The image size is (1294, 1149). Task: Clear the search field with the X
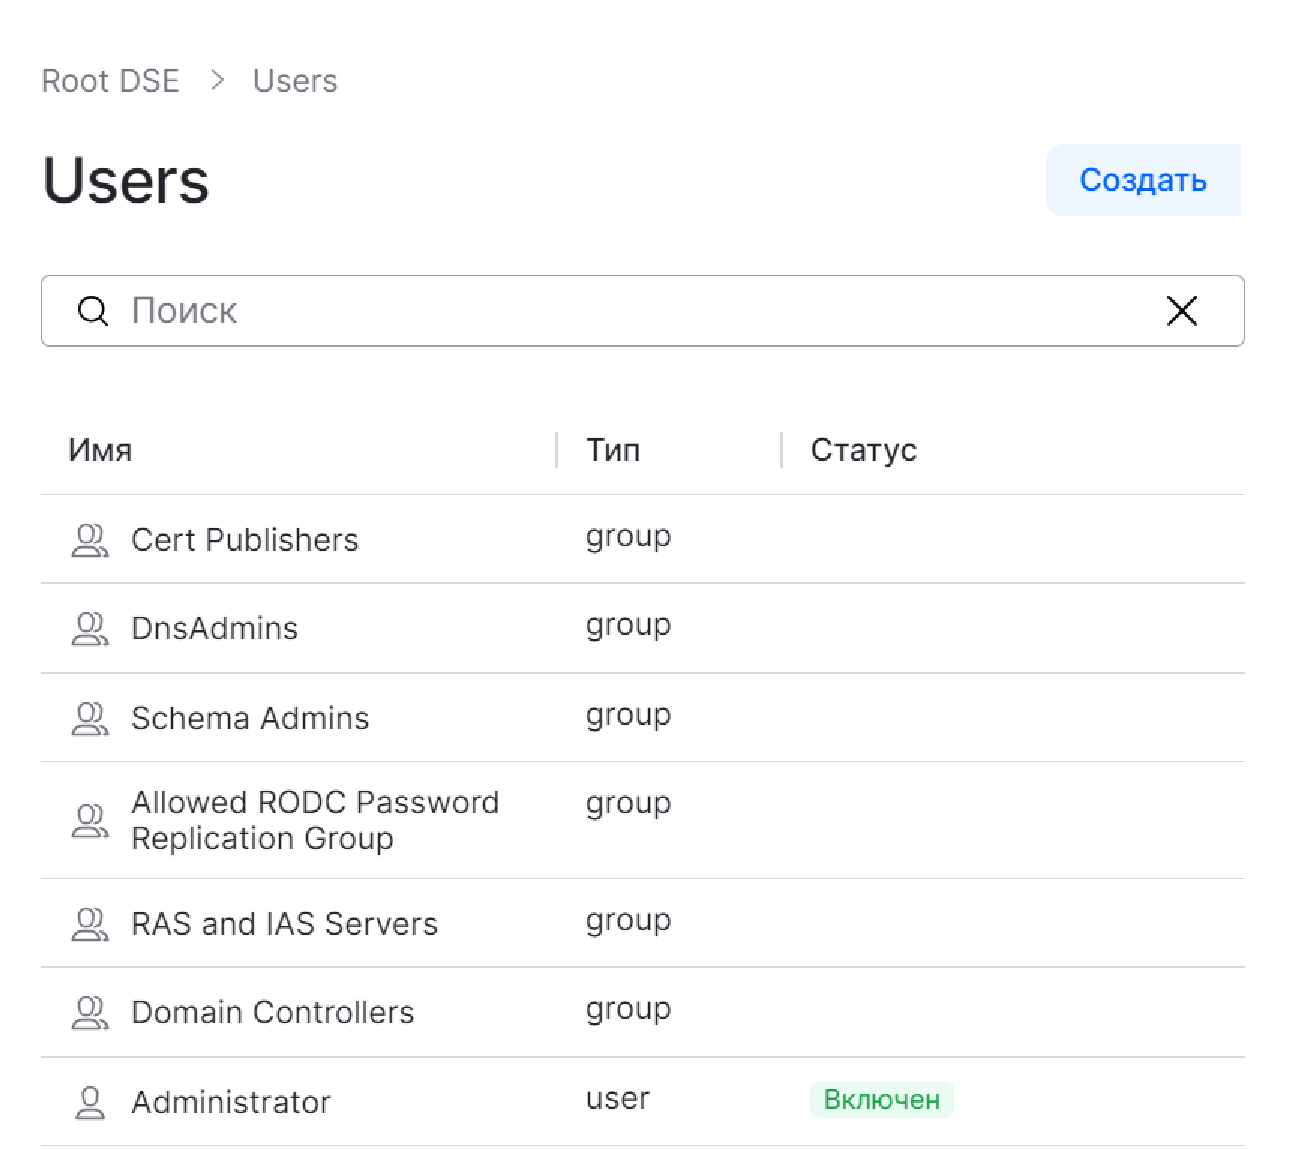(1181, 311)
